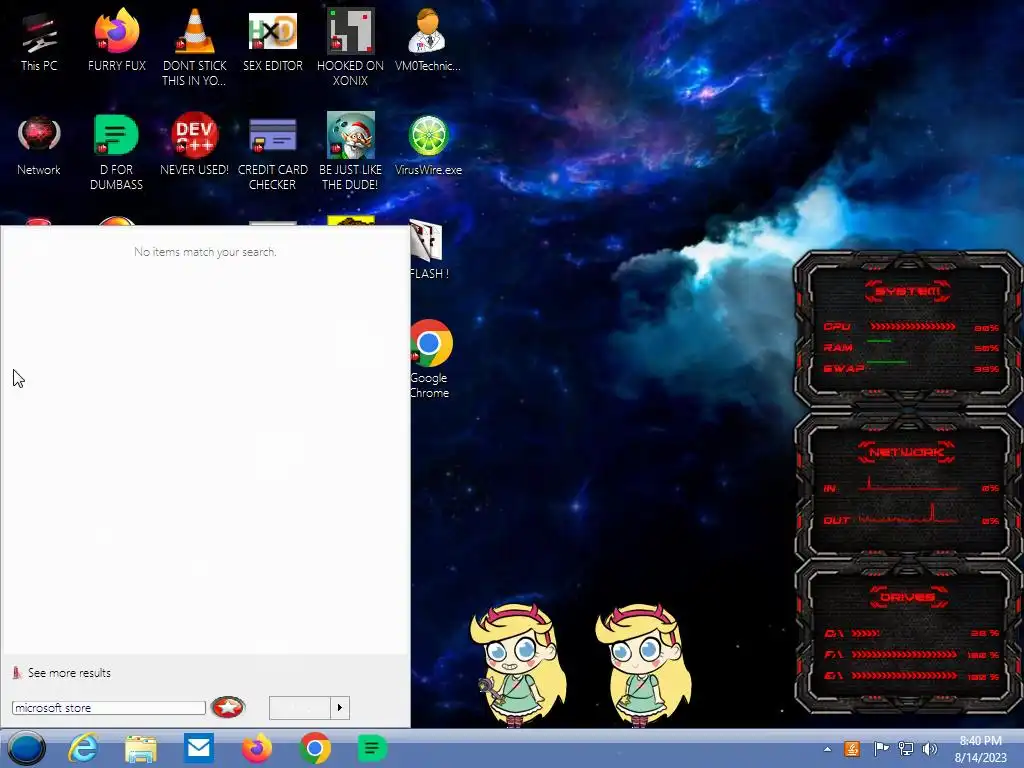The image size is (1024, 768).
Task: Open the FLASH ! cards desktop icon
Action: tap(428, 251)
